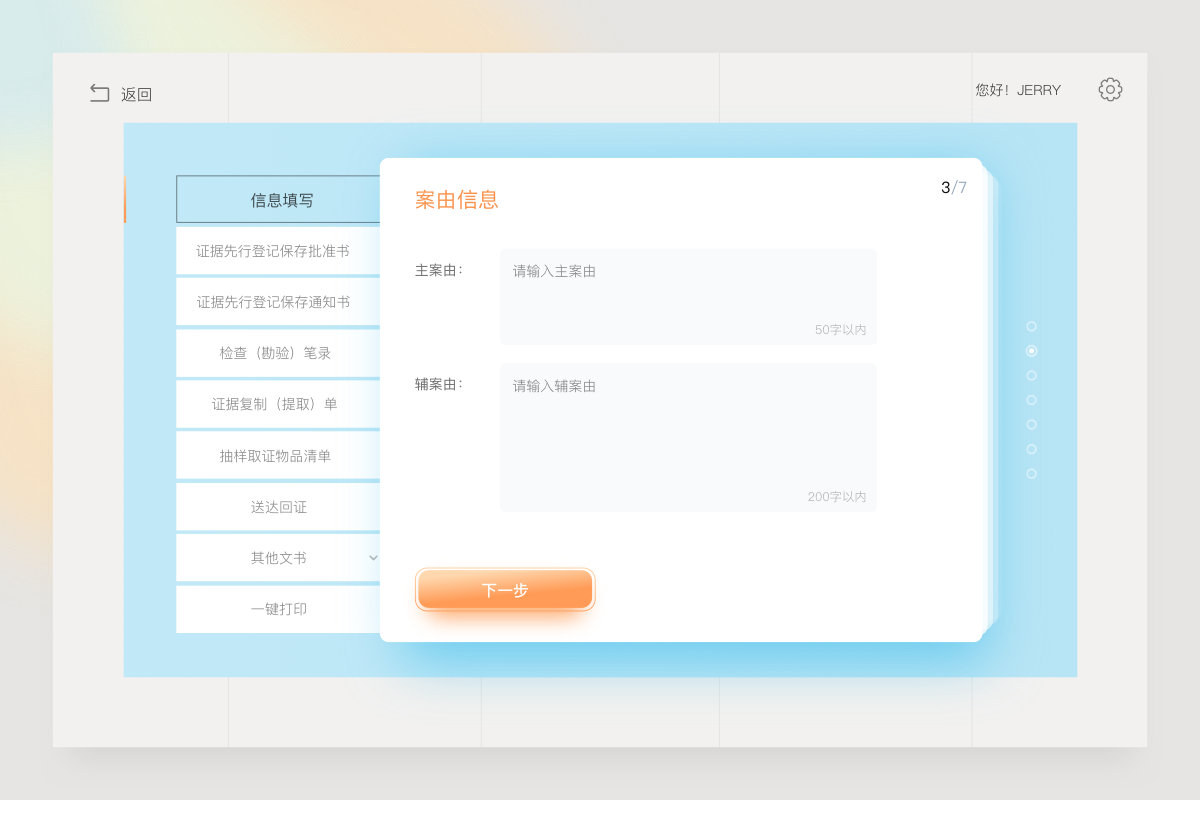Go to the last step dot
The image size is (1200, 830).
pos(1031,474)
